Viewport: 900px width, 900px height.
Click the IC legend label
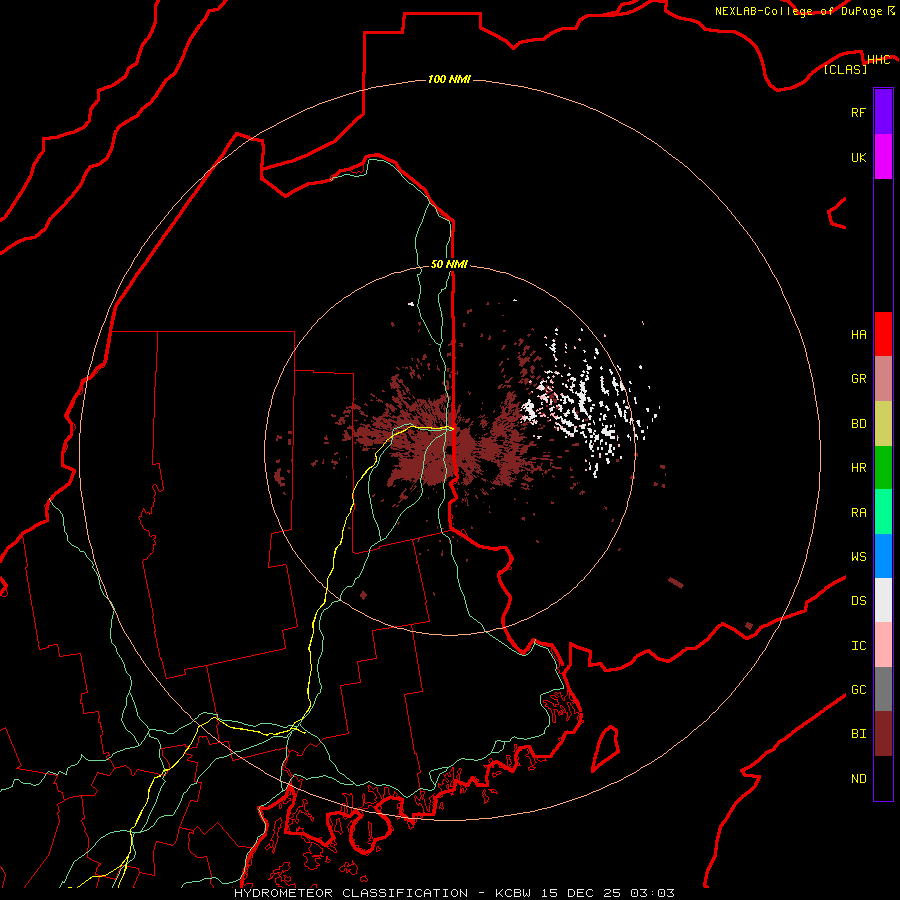[x=858, y=646]
